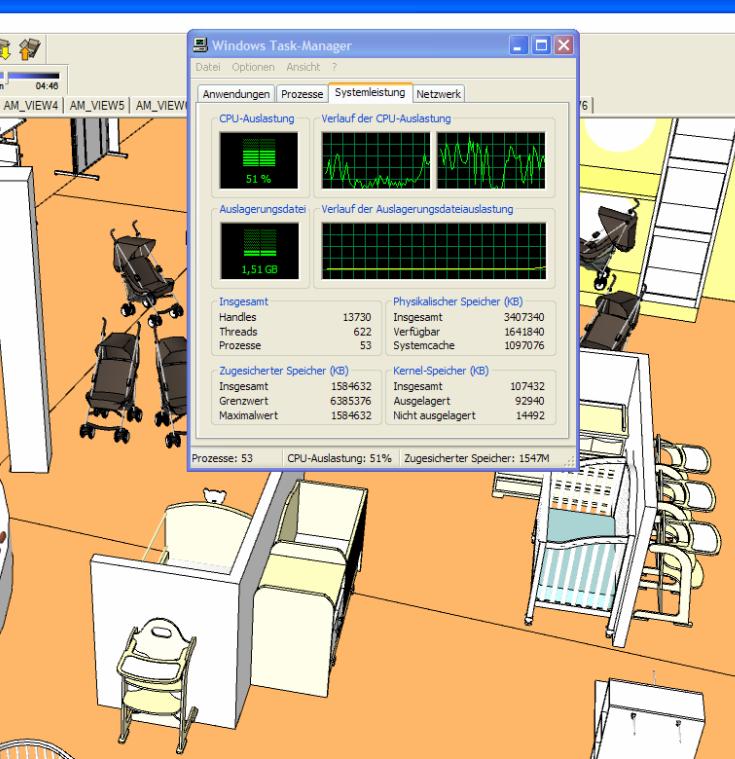Click the Threads value 622
Image resolution: width=735 pixels, height=759 pixels.
[x=362, y=332]
